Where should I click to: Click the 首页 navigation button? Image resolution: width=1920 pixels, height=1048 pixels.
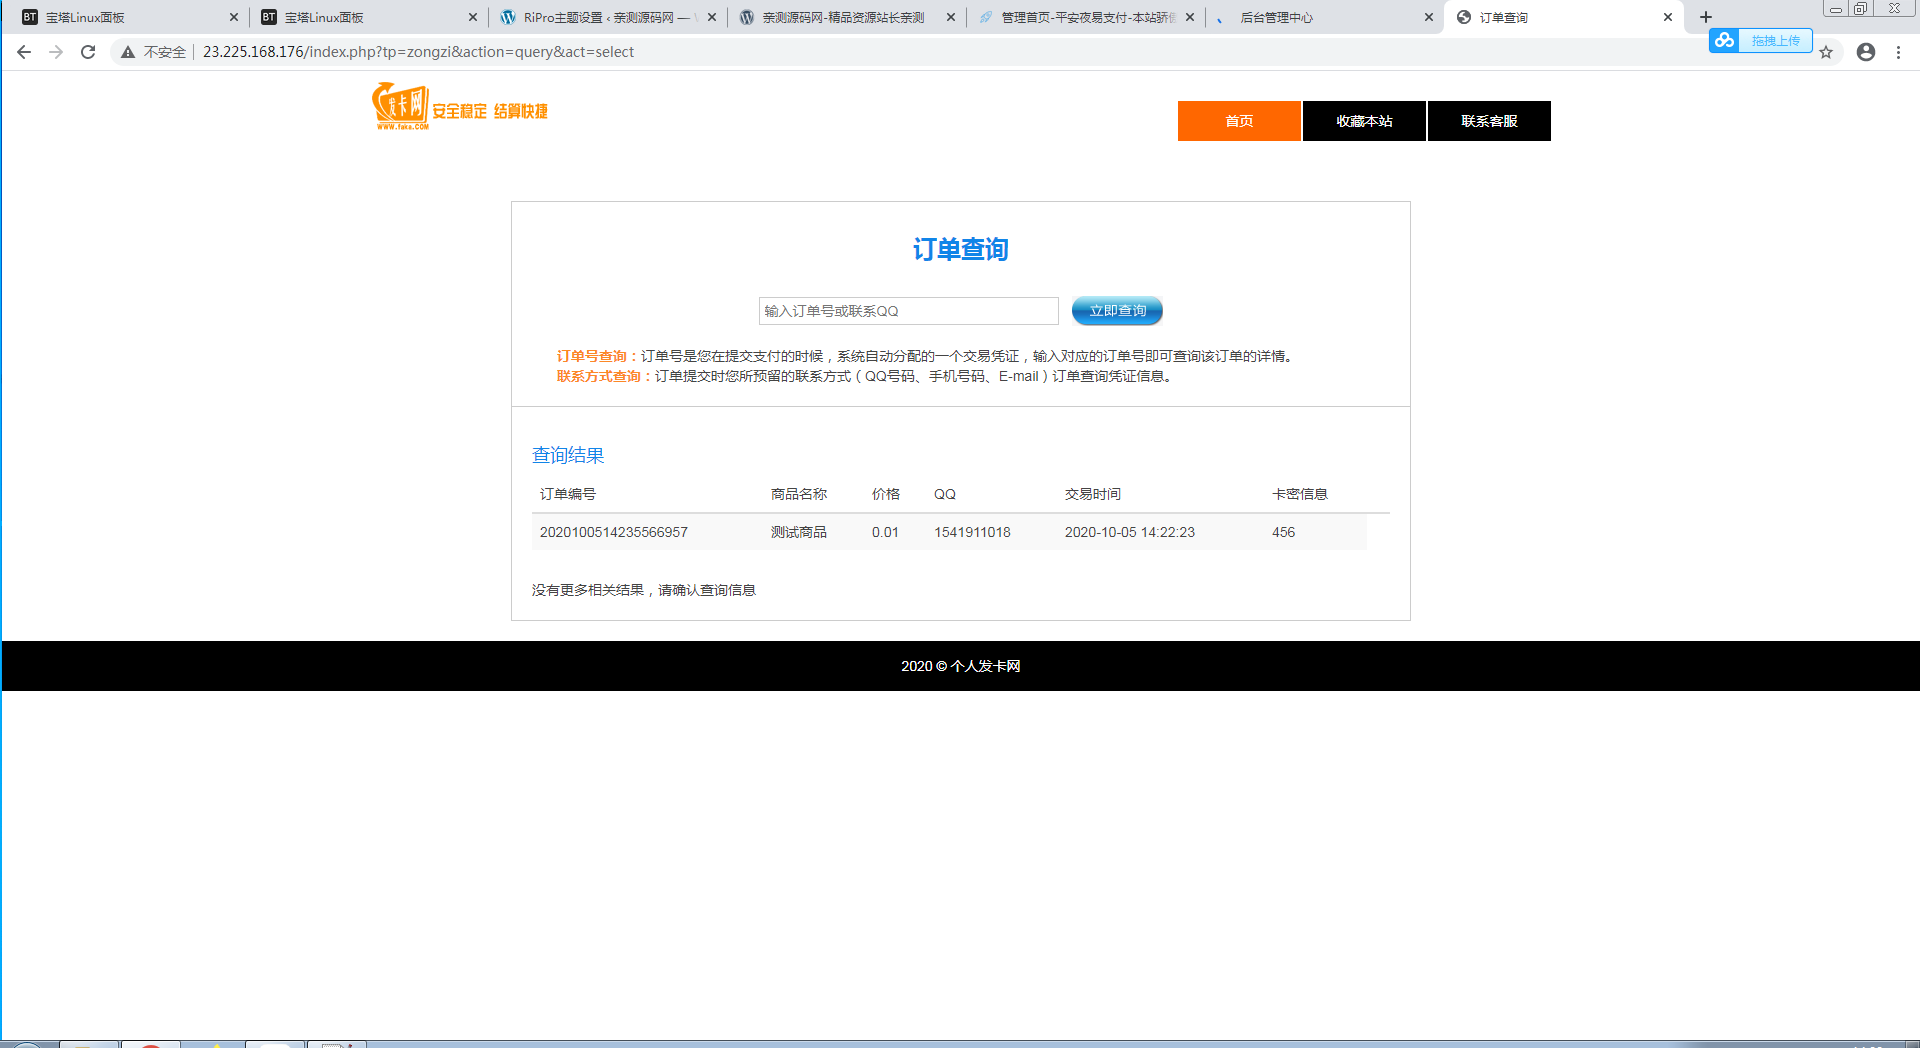[1239, 121]
